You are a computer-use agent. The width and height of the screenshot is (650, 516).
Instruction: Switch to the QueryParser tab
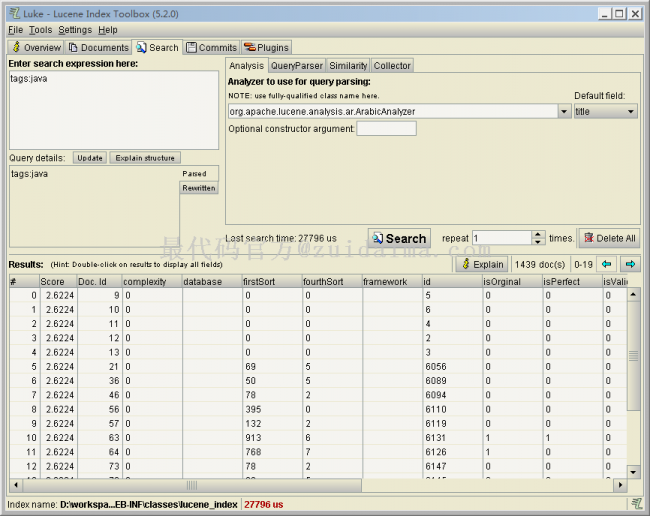coord(297,66)
